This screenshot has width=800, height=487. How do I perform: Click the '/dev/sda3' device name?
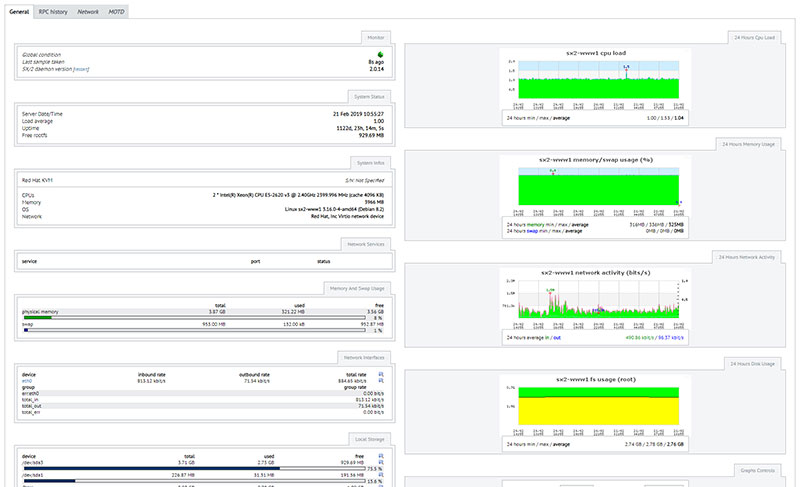click(x=33, y=463)
